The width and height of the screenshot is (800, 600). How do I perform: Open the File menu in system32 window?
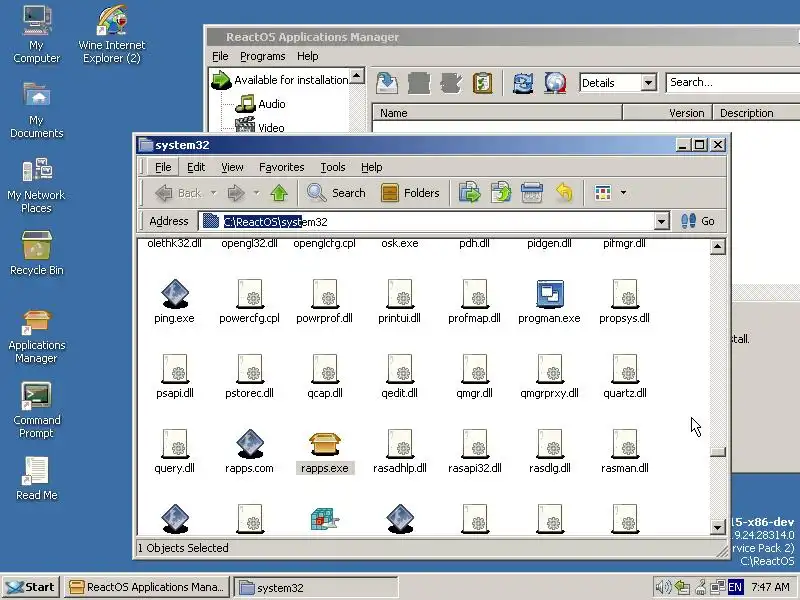pos(163,167)
